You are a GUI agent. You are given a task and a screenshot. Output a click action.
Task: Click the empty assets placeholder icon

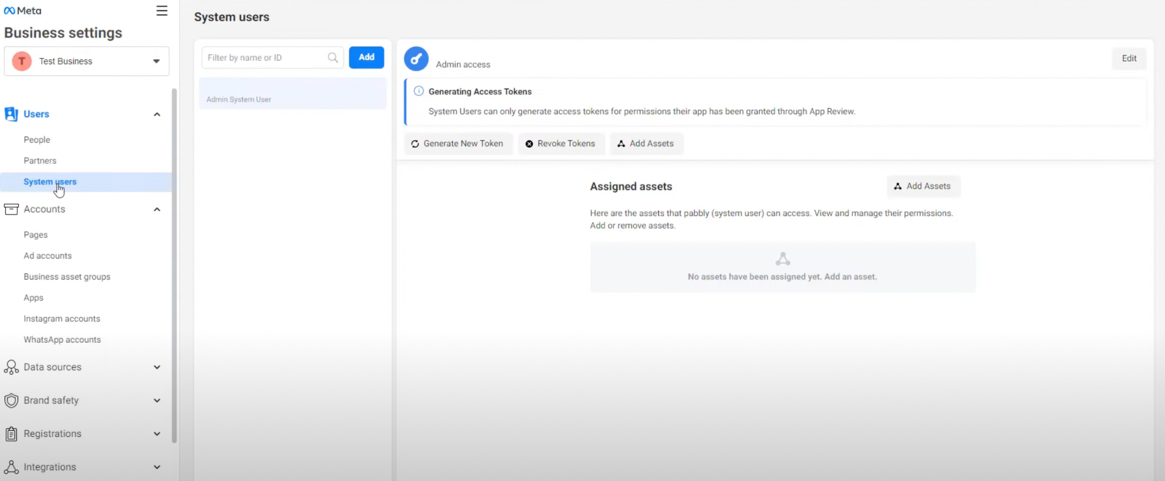pyautogui.click(x=782, y=259)
